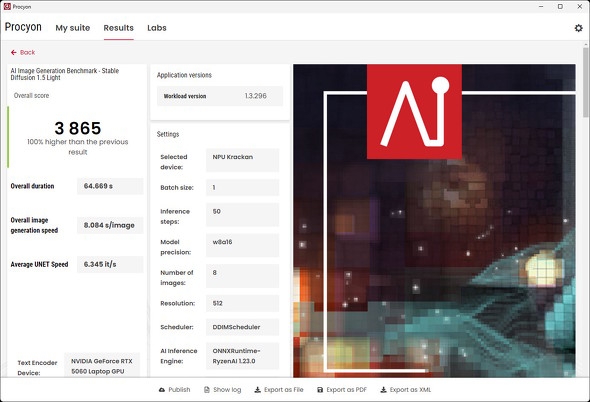This screenshot has height=402, width=590.
Task: Click the Resolution value 512
Action: pos(217,303)
